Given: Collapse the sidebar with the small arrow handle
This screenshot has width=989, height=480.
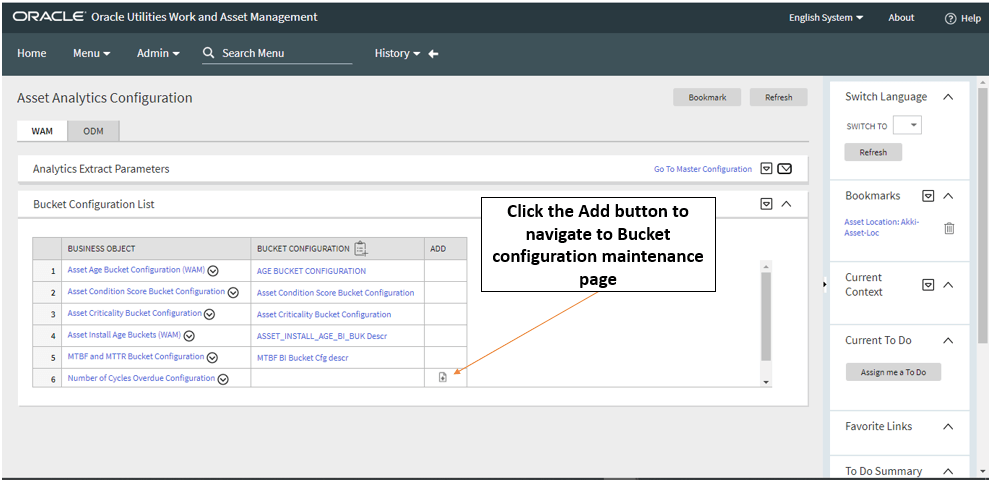Looking at the screenshot, I should (x=824, y=285).
